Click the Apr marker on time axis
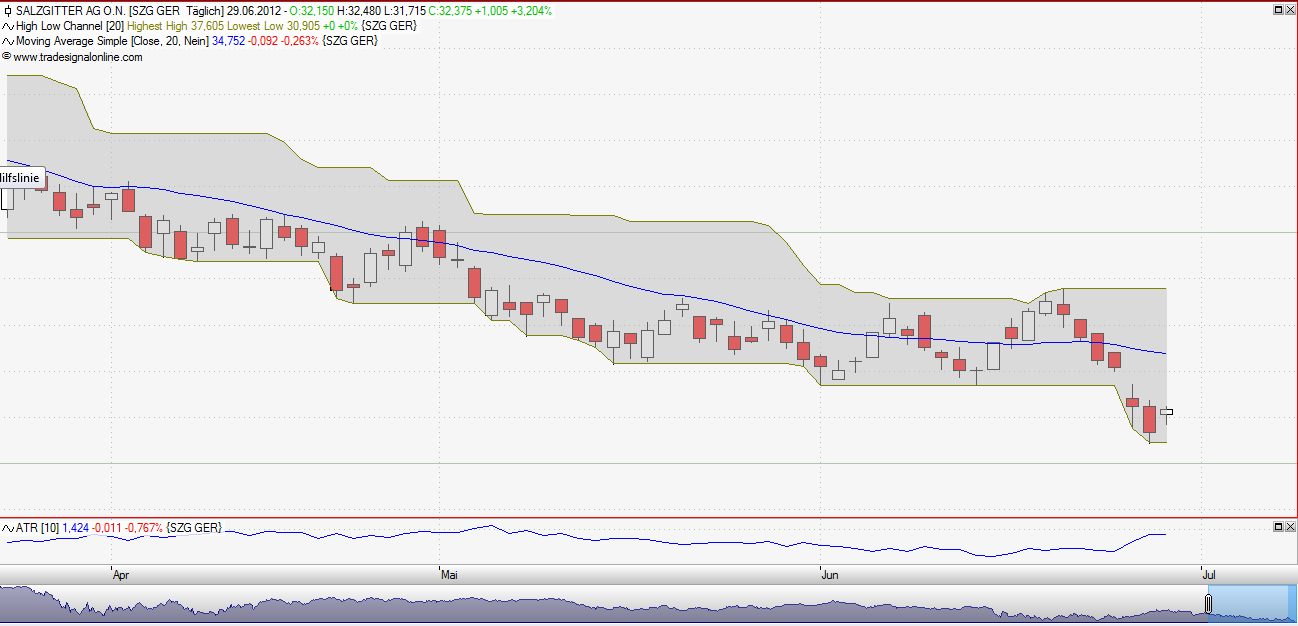 [121, 575]
